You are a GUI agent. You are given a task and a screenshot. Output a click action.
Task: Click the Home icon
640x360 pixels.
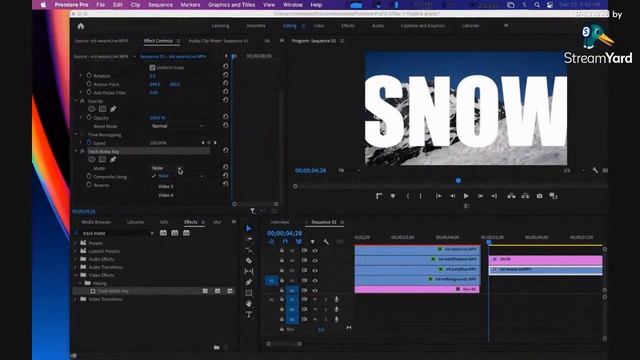(x=81, y=26)
